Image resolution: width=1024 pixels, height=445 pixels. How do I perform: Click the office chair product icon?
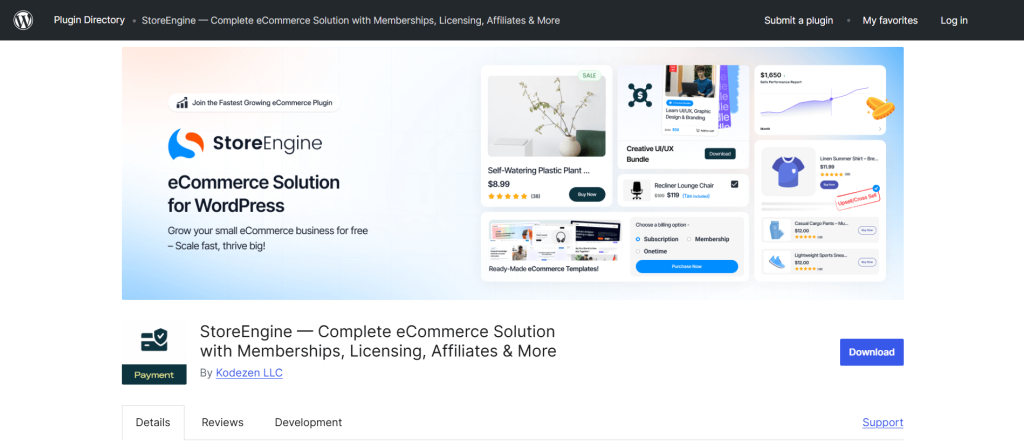coord(636,190)
